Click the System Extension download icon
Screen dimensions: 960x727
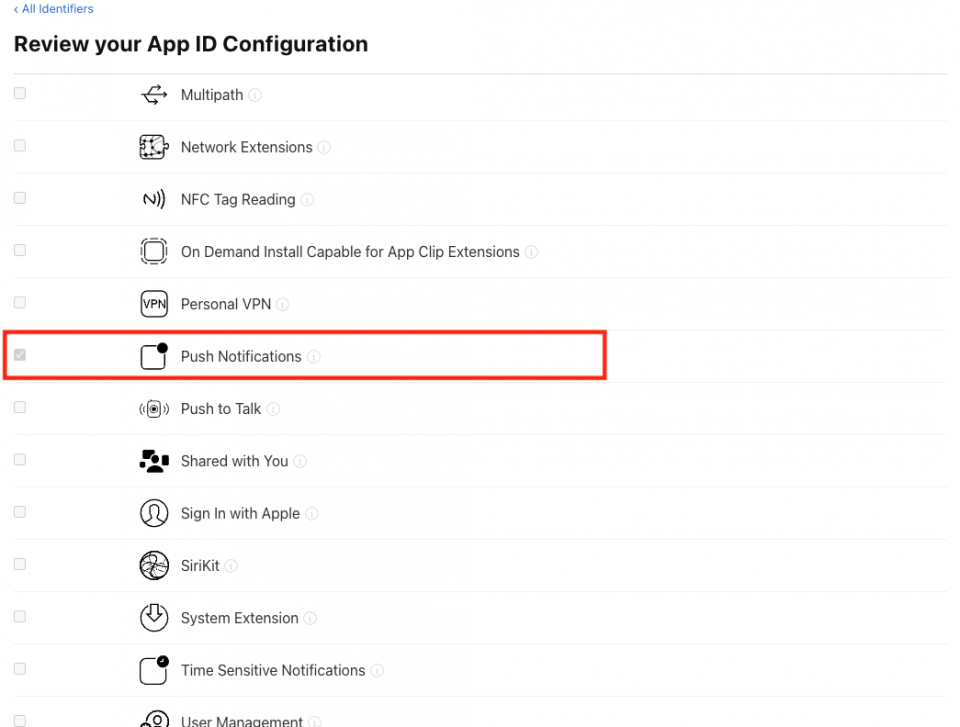153,618
